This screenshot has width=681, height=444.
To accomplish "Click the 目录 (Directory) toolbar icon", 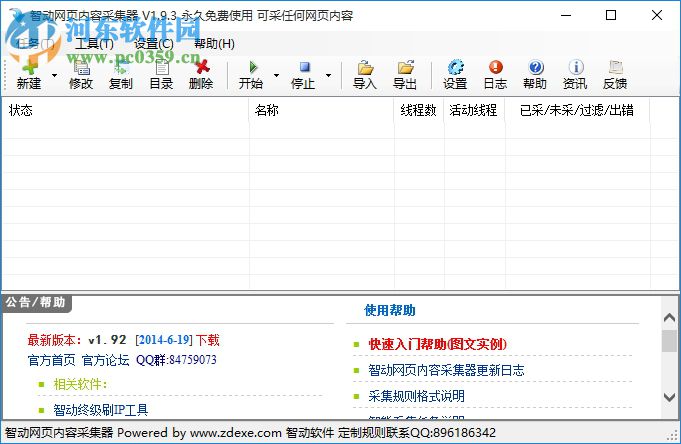I will 161,75.
